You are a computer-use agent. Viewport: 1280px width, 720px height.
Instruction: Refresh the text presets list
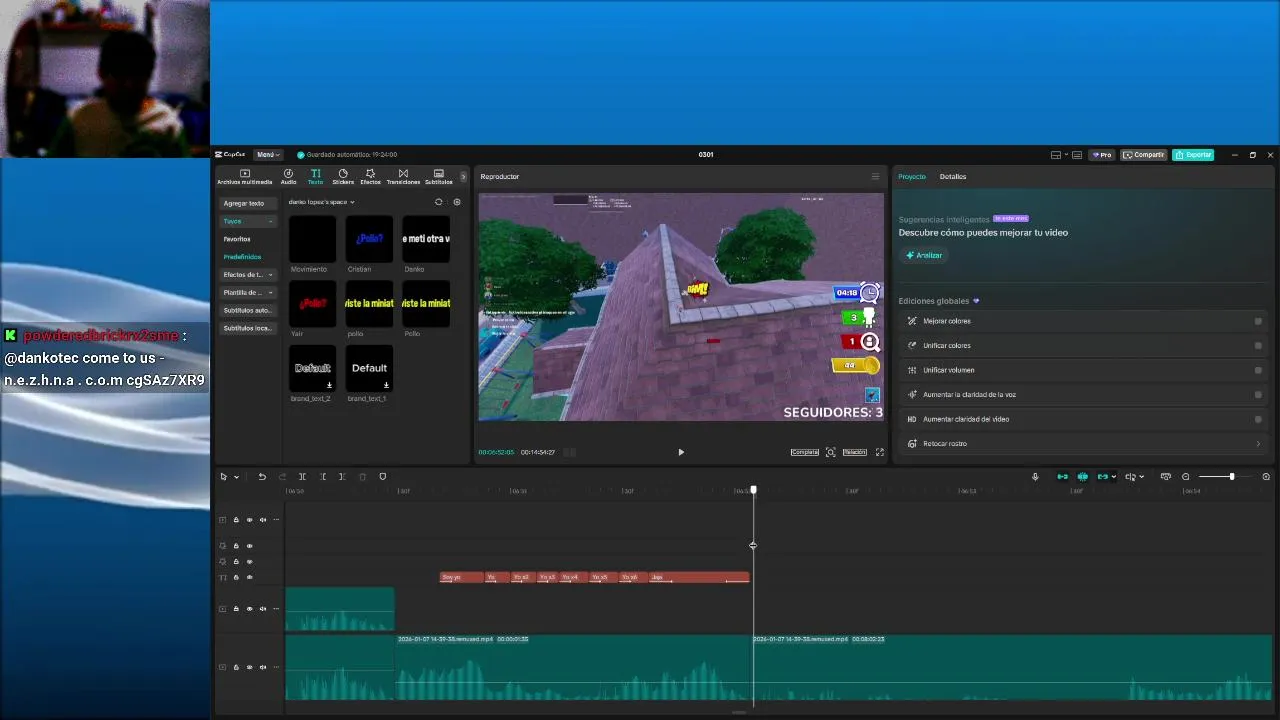click(x=438, y=202)
